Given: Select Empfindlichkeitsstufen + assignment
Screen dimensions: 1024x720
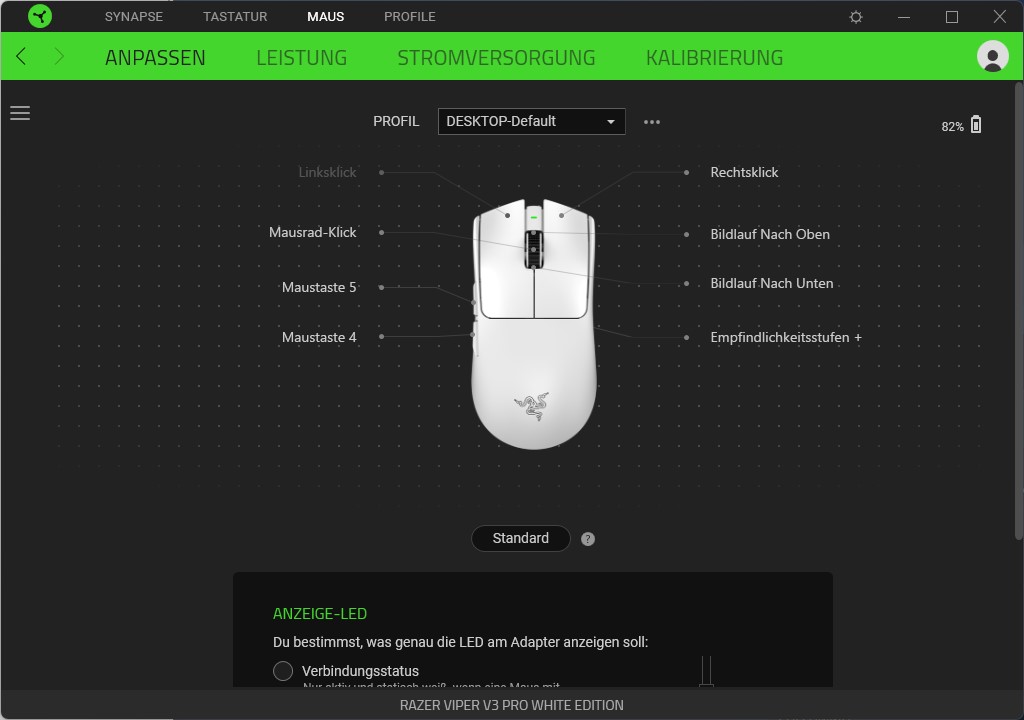Looking at the screenshot, I should 786,338.
